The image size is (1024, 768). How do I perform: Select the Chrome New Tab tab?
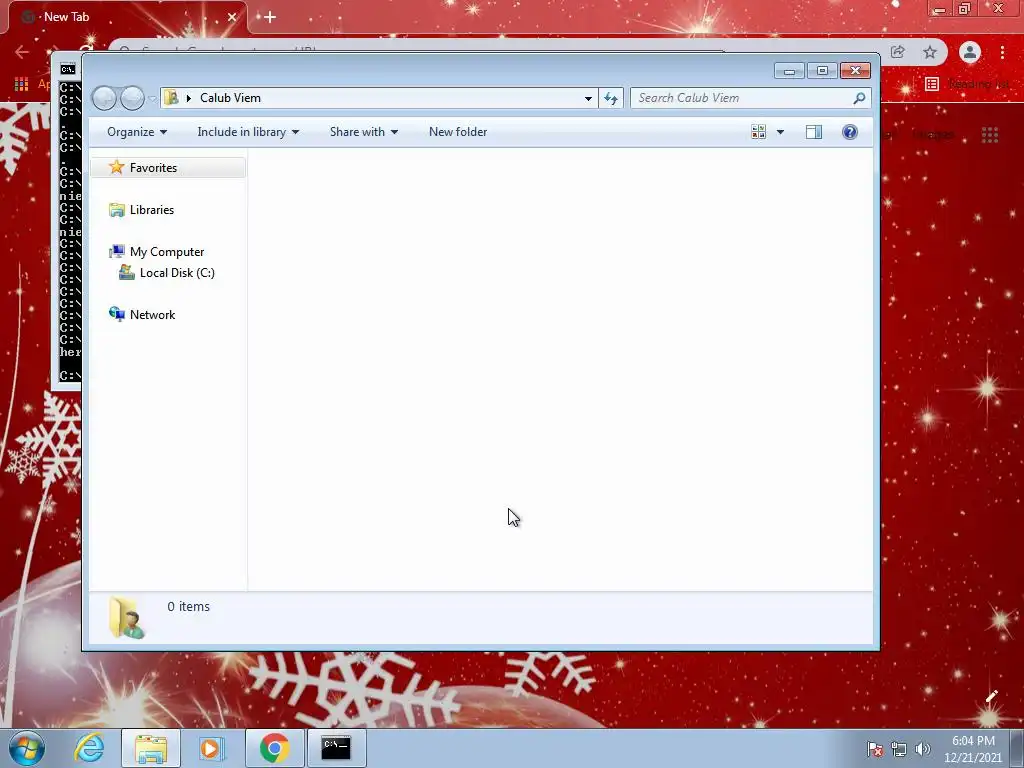pyautogui.click(x=127, y=17)
